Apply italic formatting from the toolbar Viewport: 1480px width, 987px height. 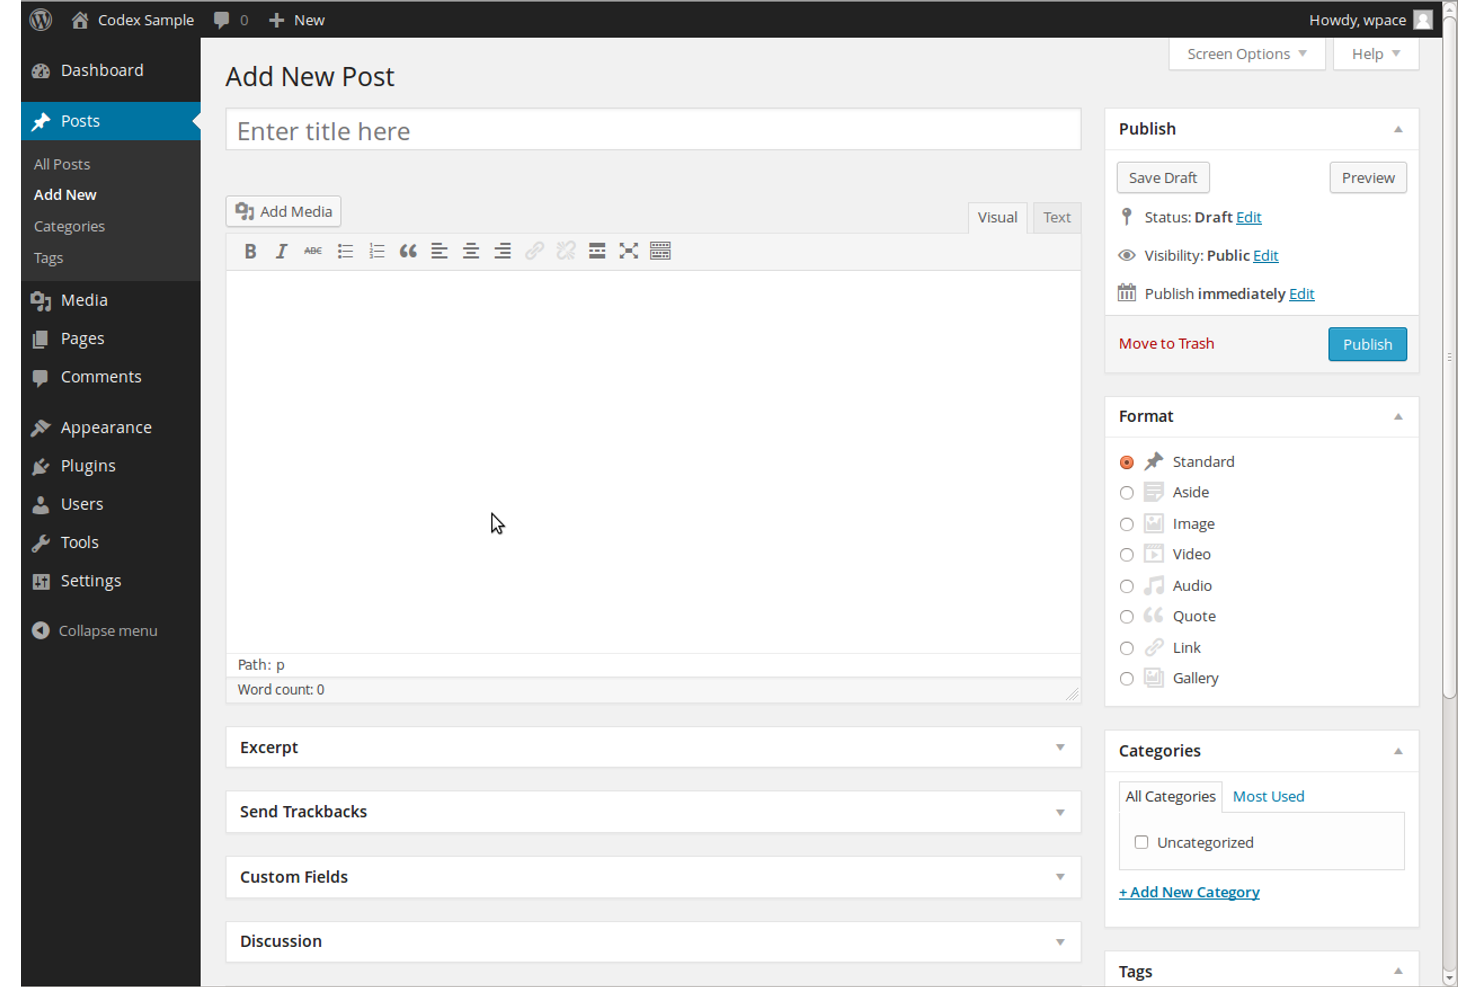click(281, 251)
